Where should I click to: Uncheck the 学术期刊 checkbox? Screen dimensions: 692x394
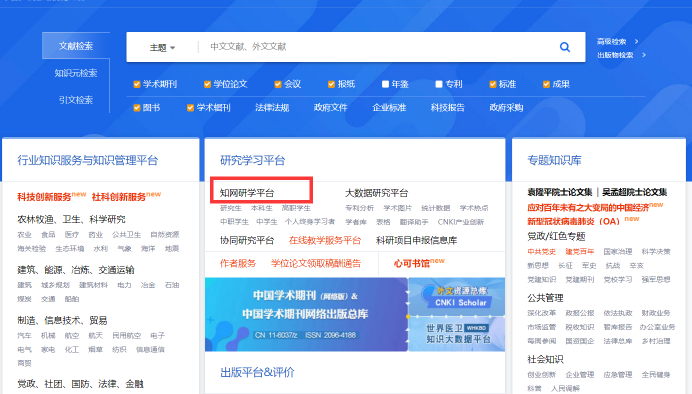(x=137, y=84)
